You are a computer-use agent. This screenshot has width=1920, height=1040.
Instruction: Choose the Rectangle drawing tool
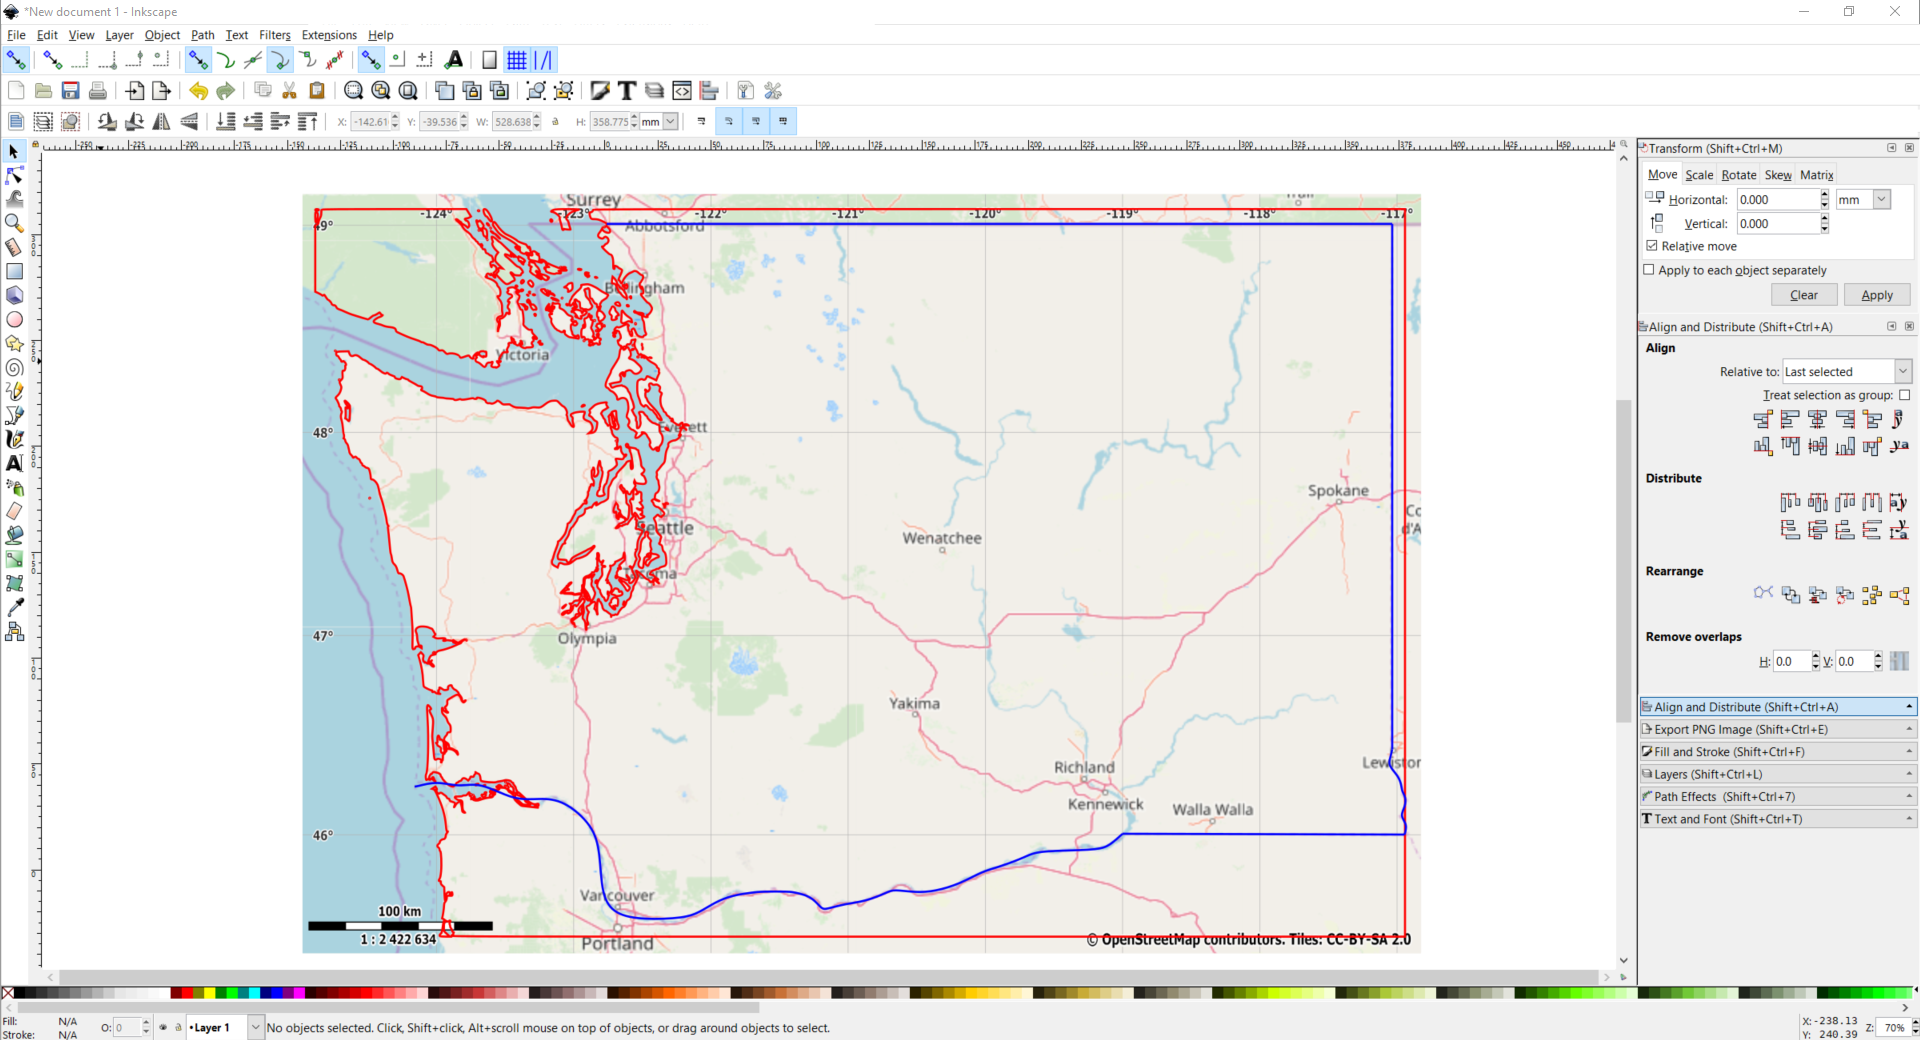pyautogui.click(x=14, y=271)
